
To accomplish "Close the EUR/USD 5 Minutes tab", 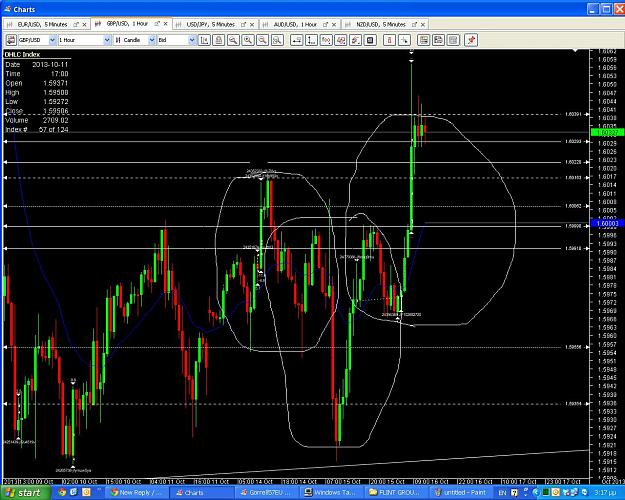I will 85,24.
